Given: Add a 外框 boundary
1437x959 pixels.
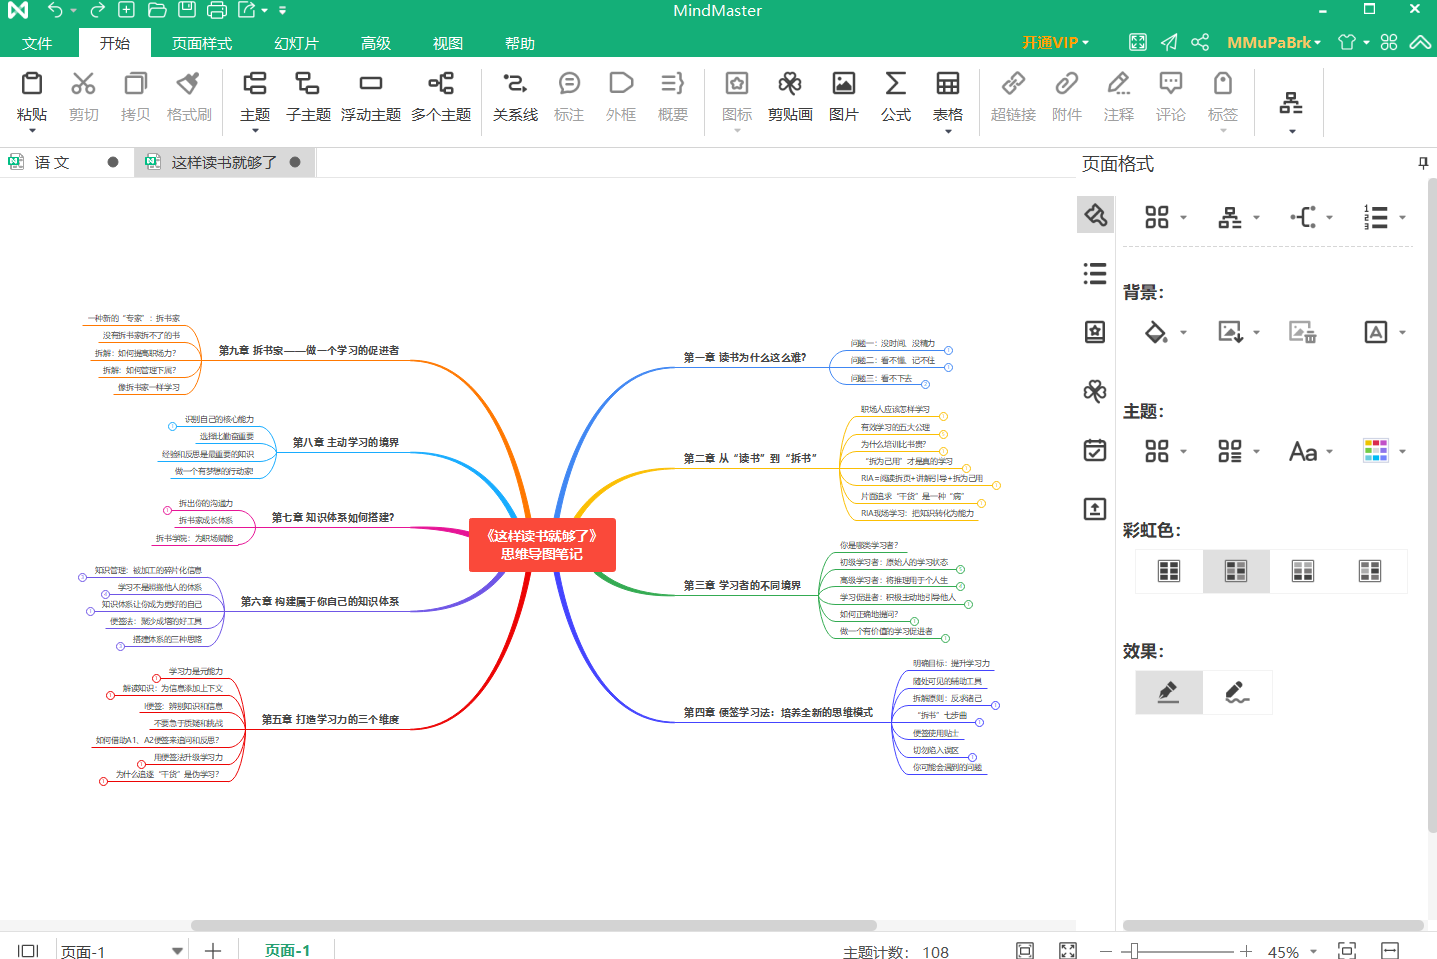Looking at the screenshot, I should click(x=621, y=97).
